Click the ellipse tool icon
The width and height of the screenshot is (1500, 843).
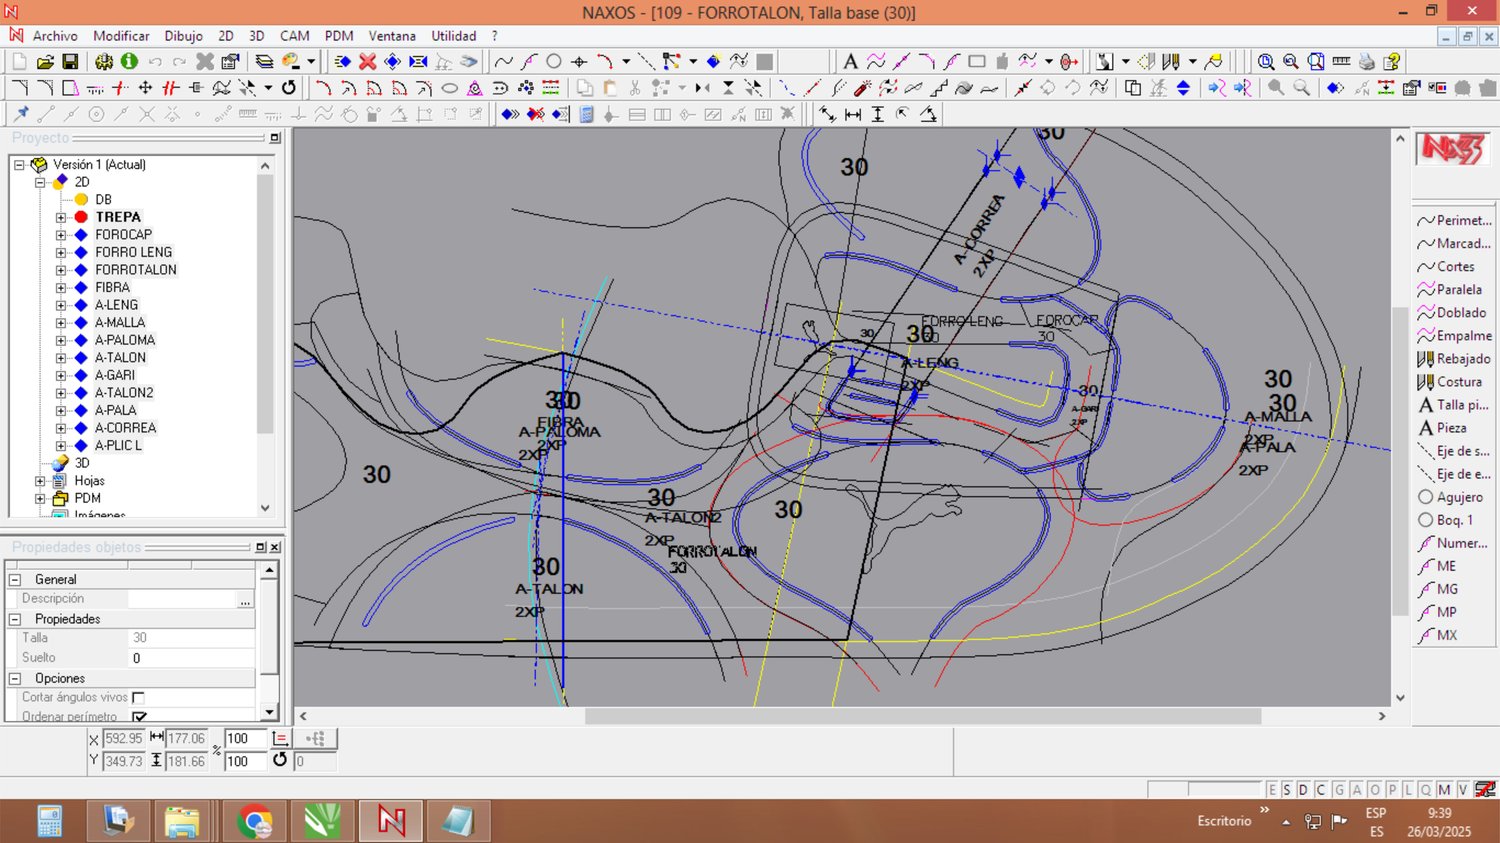click(450, 88)
